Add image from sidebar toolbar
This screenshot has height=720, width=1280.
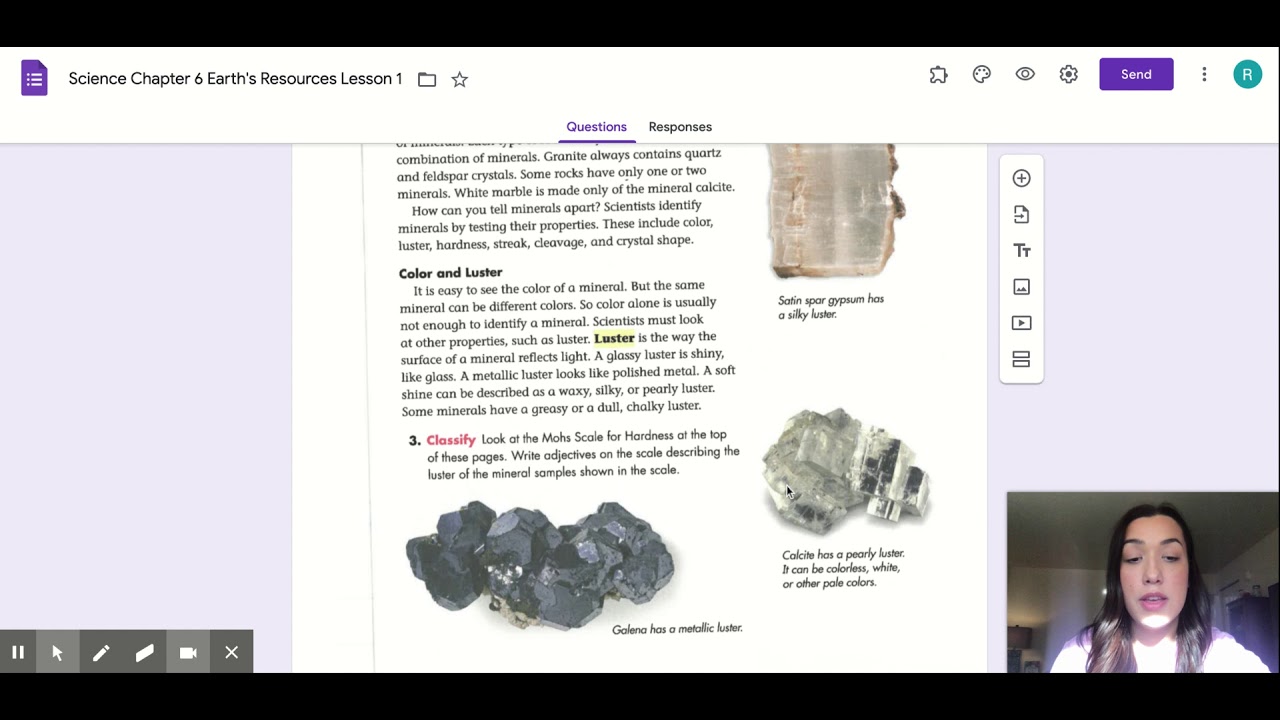(1021, 287)
